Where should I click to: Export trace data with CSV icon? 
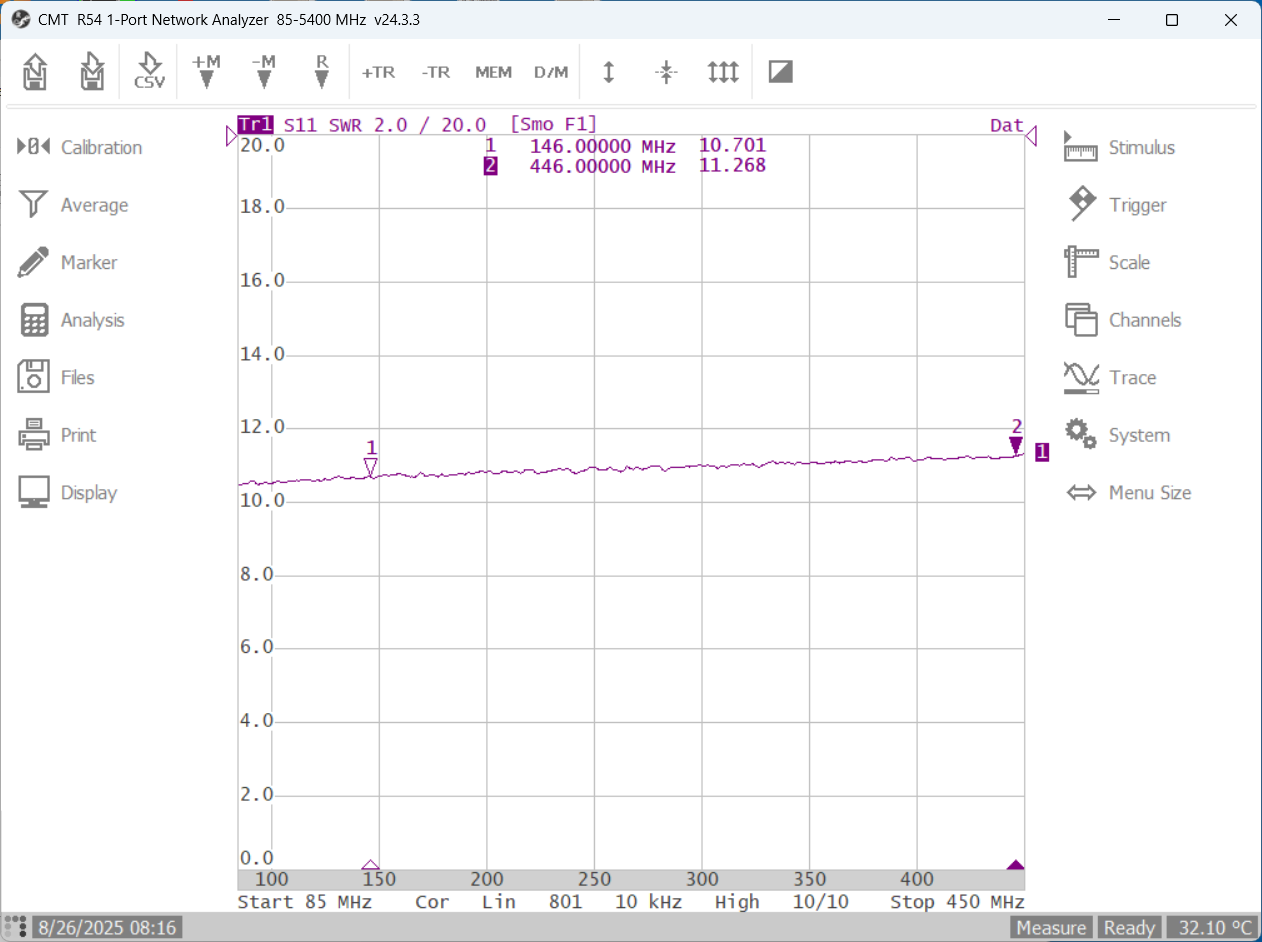(149, 72)
